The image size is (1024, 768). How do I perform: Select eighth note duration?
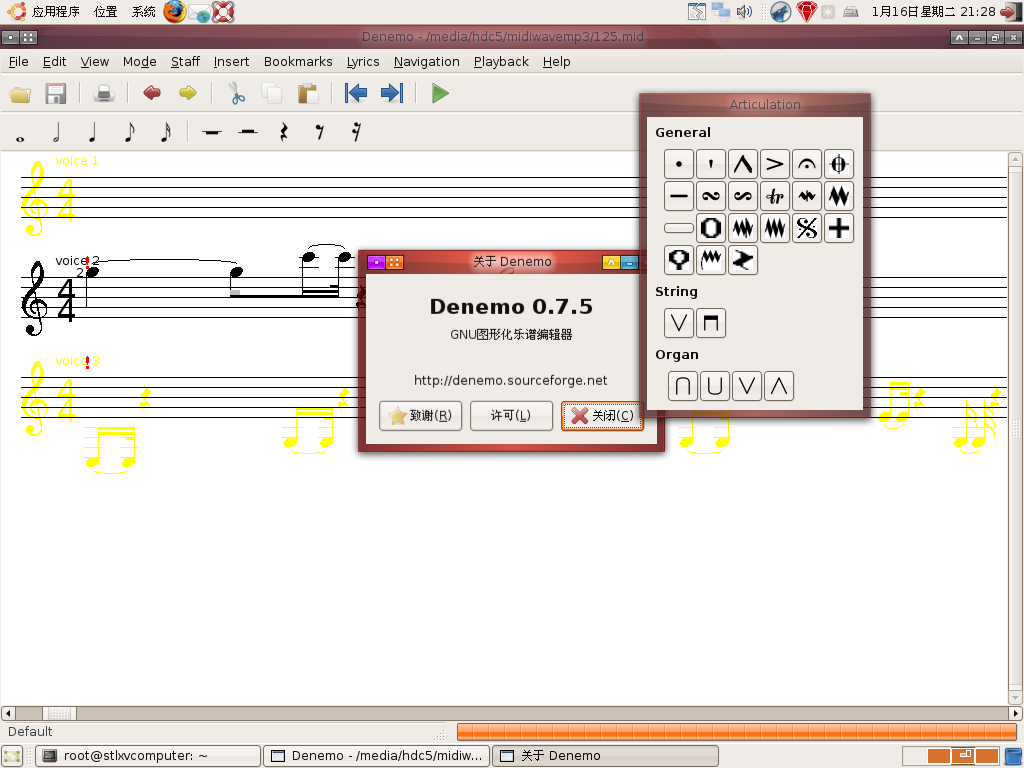(129, 133)
